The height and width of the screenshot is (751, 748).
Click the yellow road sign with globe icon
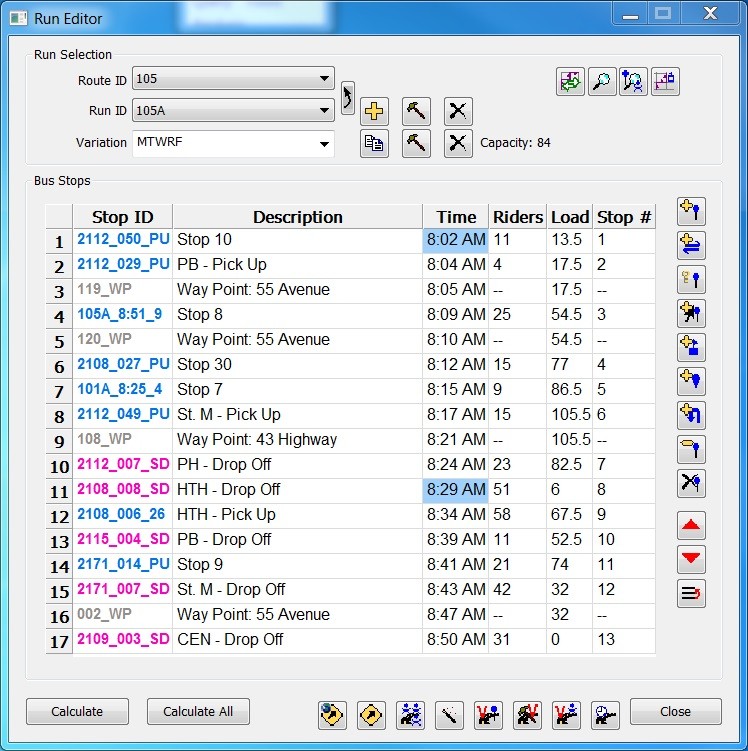[x=332, y=716]
